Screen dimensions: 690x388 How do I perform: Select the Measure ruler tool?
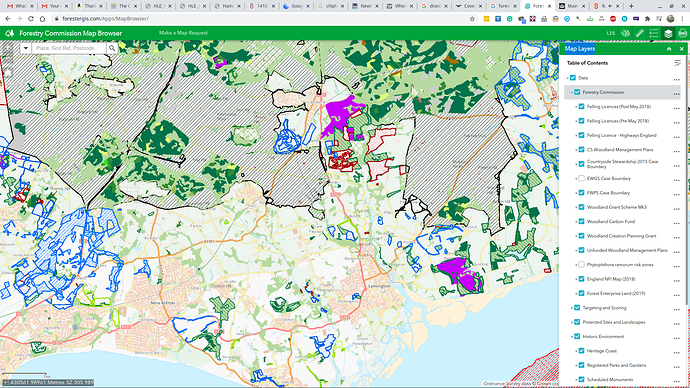click(x=639, y=33)
